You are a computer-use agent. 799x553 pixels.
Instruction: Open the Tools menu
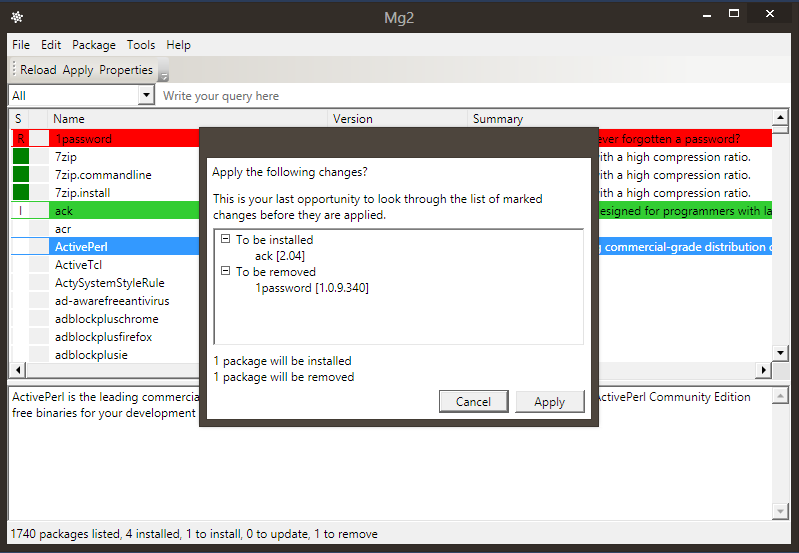pos(141,45)
